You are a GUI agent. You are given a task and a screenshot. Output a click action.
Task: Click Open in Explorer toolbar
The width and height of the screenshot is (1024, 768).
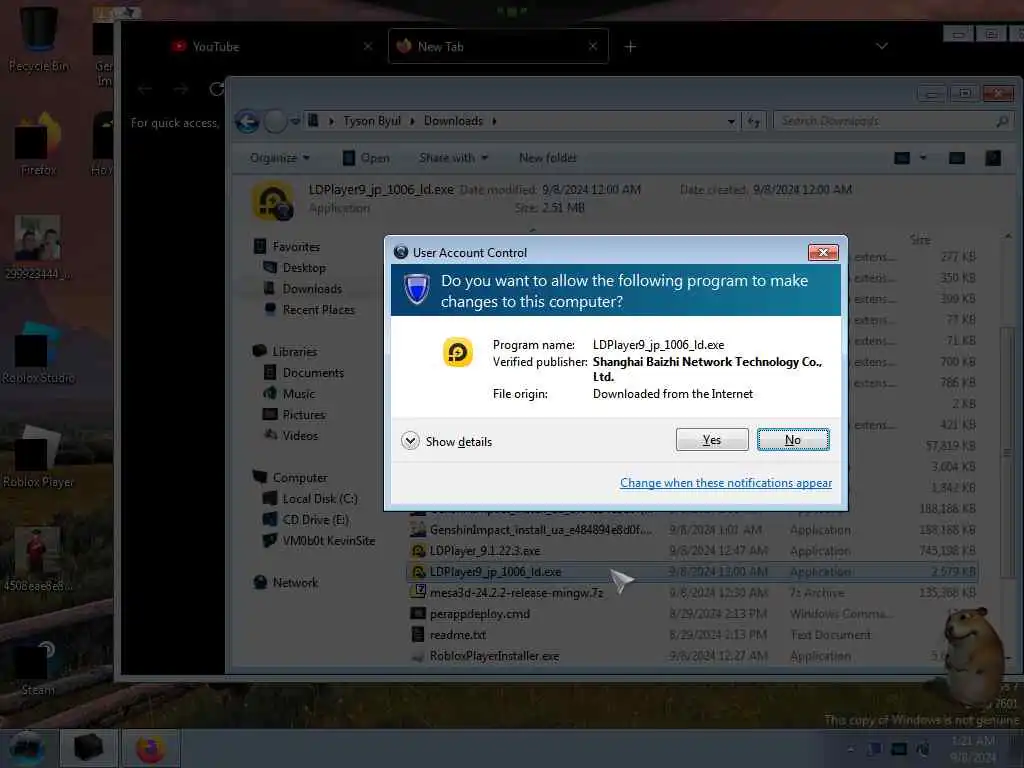coord(366,158)
